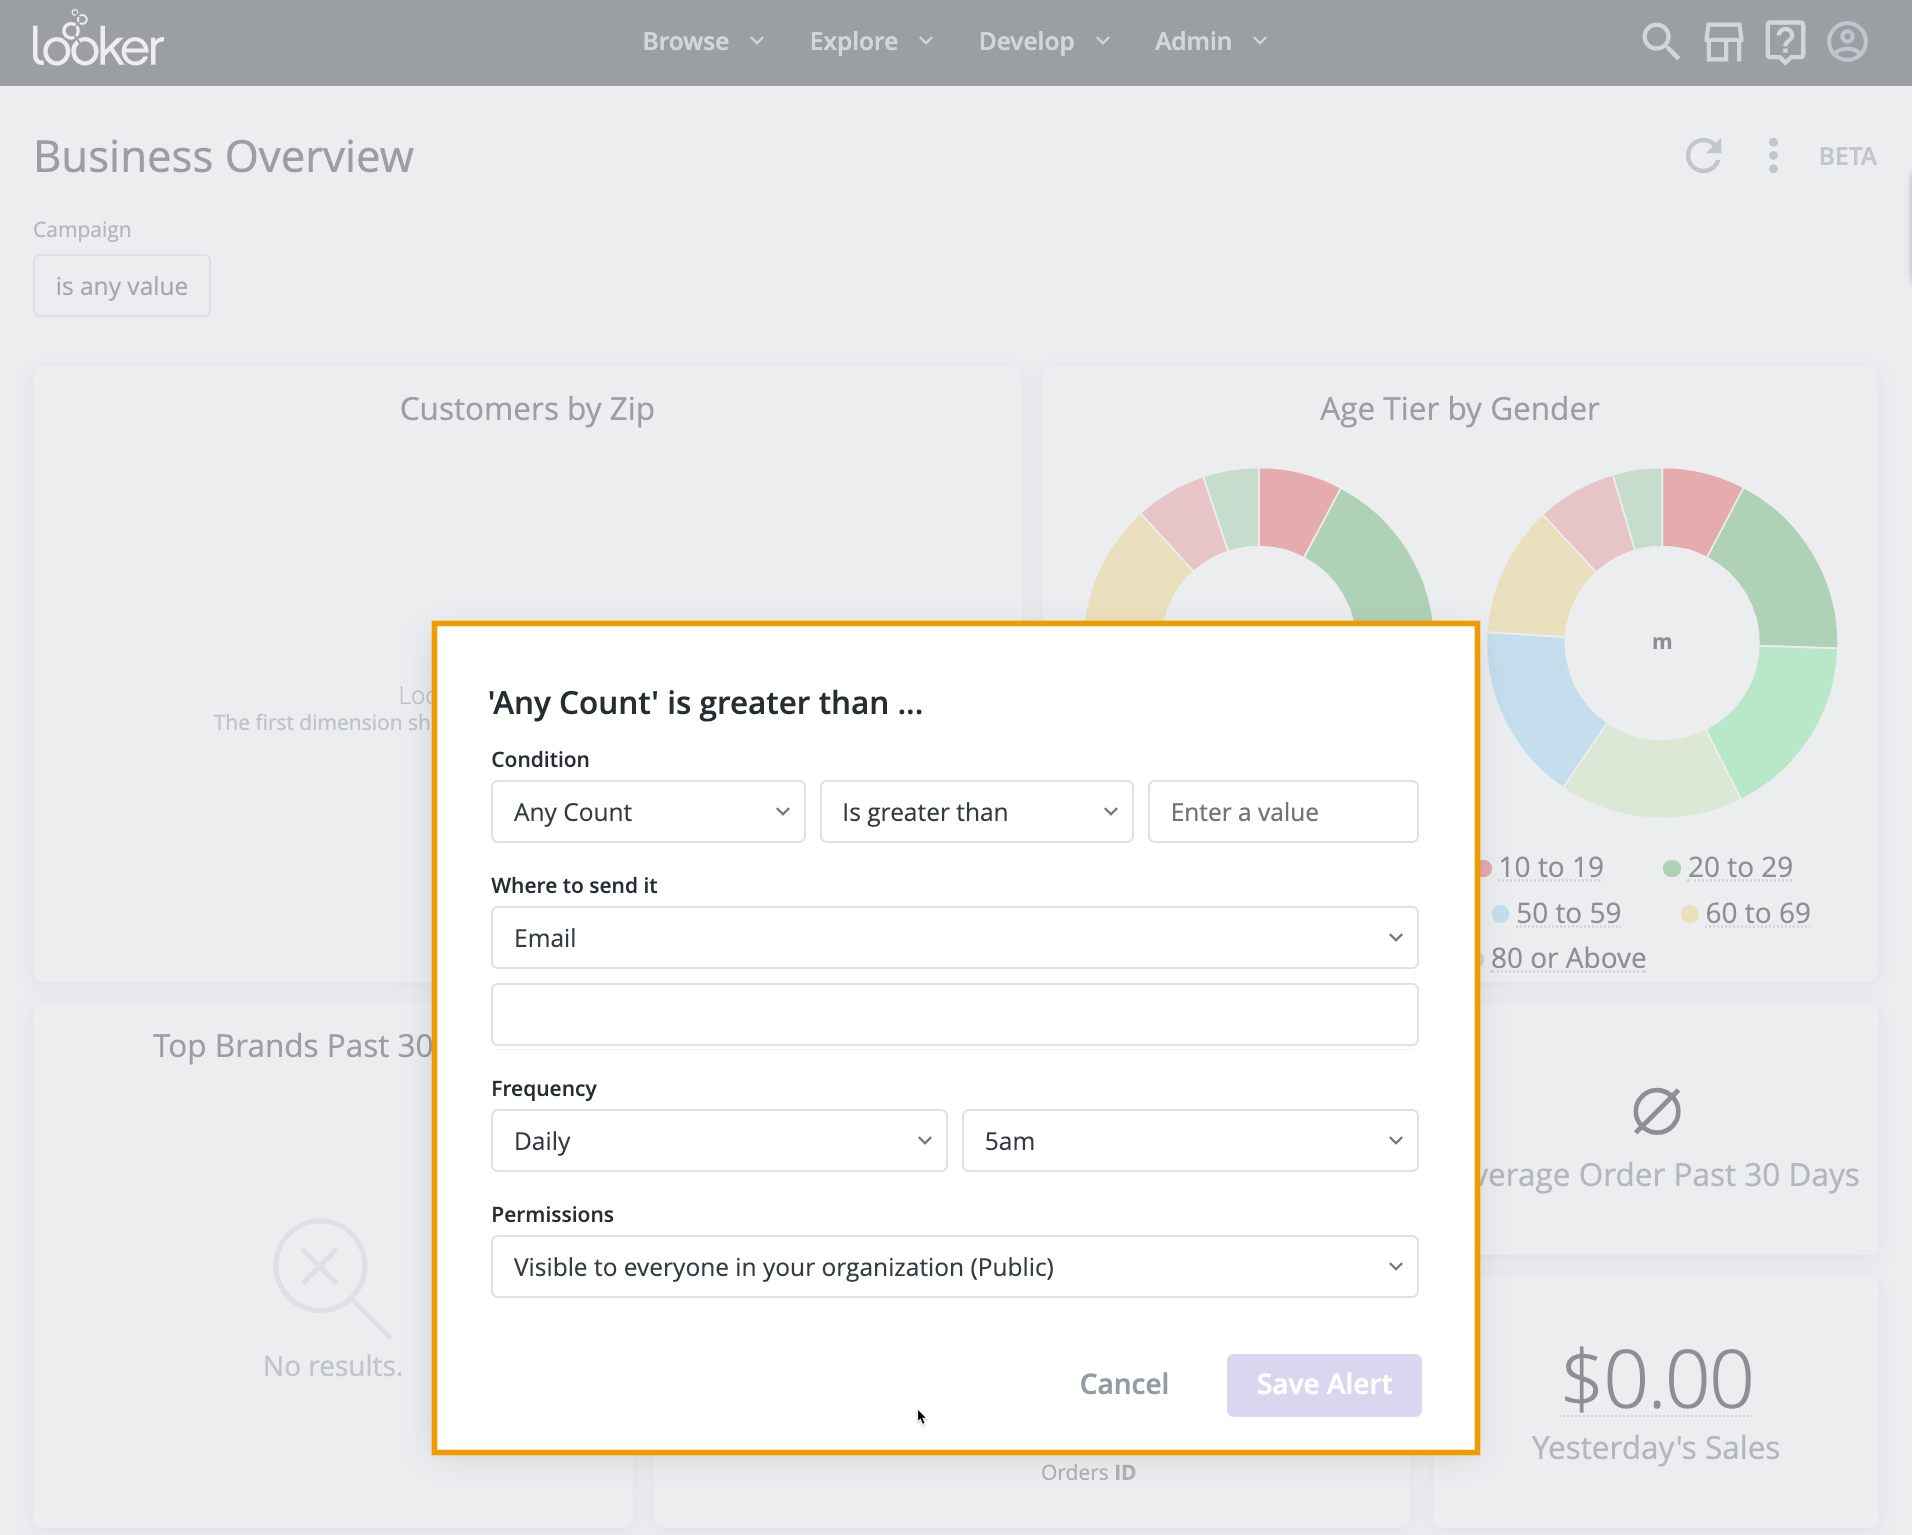Open the marketplace storefront icon
The image size is (1912, 1535).
[x=1723, y=42]
